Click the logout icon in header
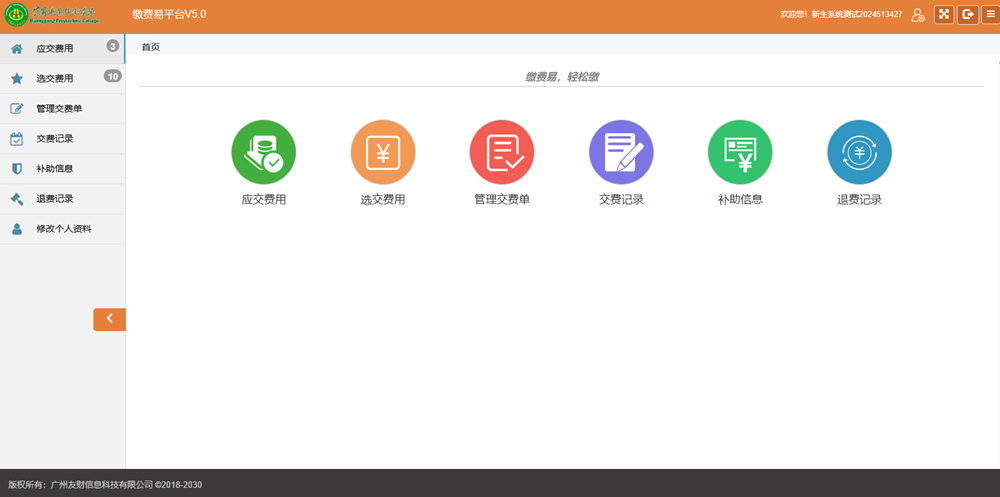 click(x=967, y=14)
